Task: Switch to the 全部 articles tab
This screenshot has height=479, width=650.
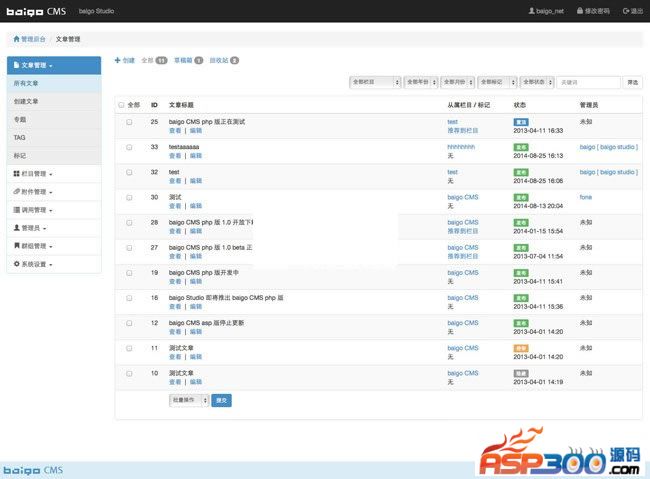Action: [154, 60]
